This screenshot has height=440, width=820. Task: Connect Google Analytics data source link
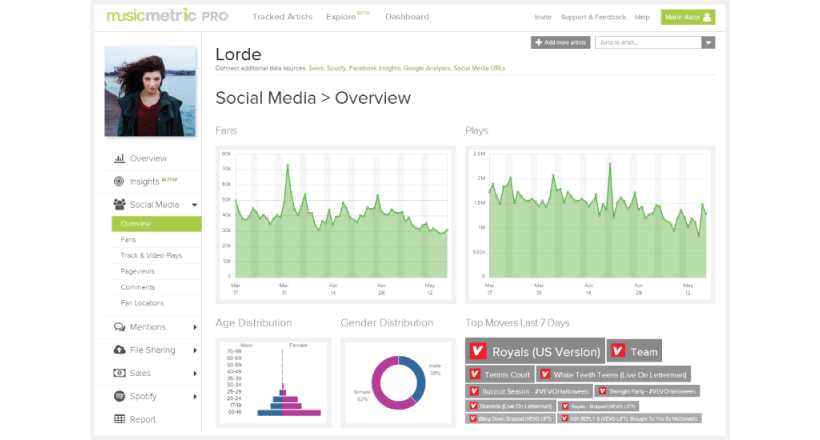(x=427, y=68)
